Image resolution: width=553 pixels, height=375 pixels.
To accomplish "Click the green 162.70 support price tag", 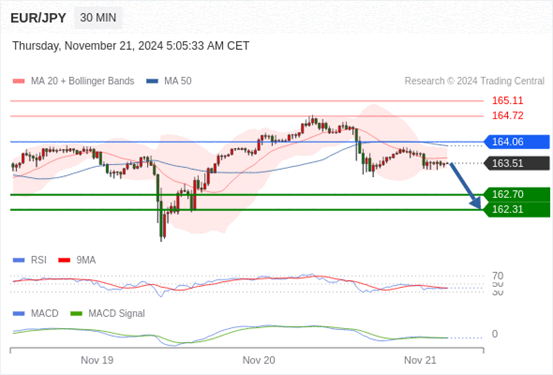I will pos(517,194).
